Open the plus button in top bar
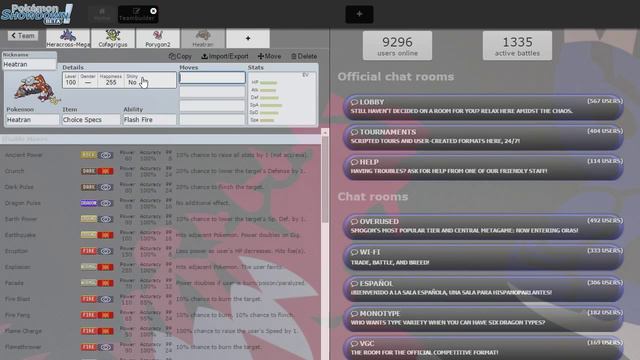The width and height of the screenshot is (640, 360). click(x=359, y=14)
